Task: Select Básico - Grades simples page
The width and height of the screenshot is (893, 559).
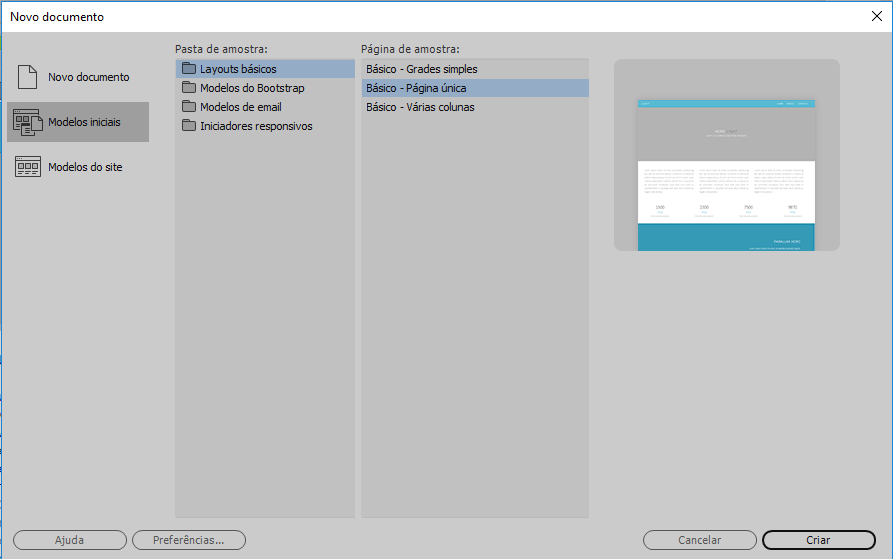Action: (475, 69)
